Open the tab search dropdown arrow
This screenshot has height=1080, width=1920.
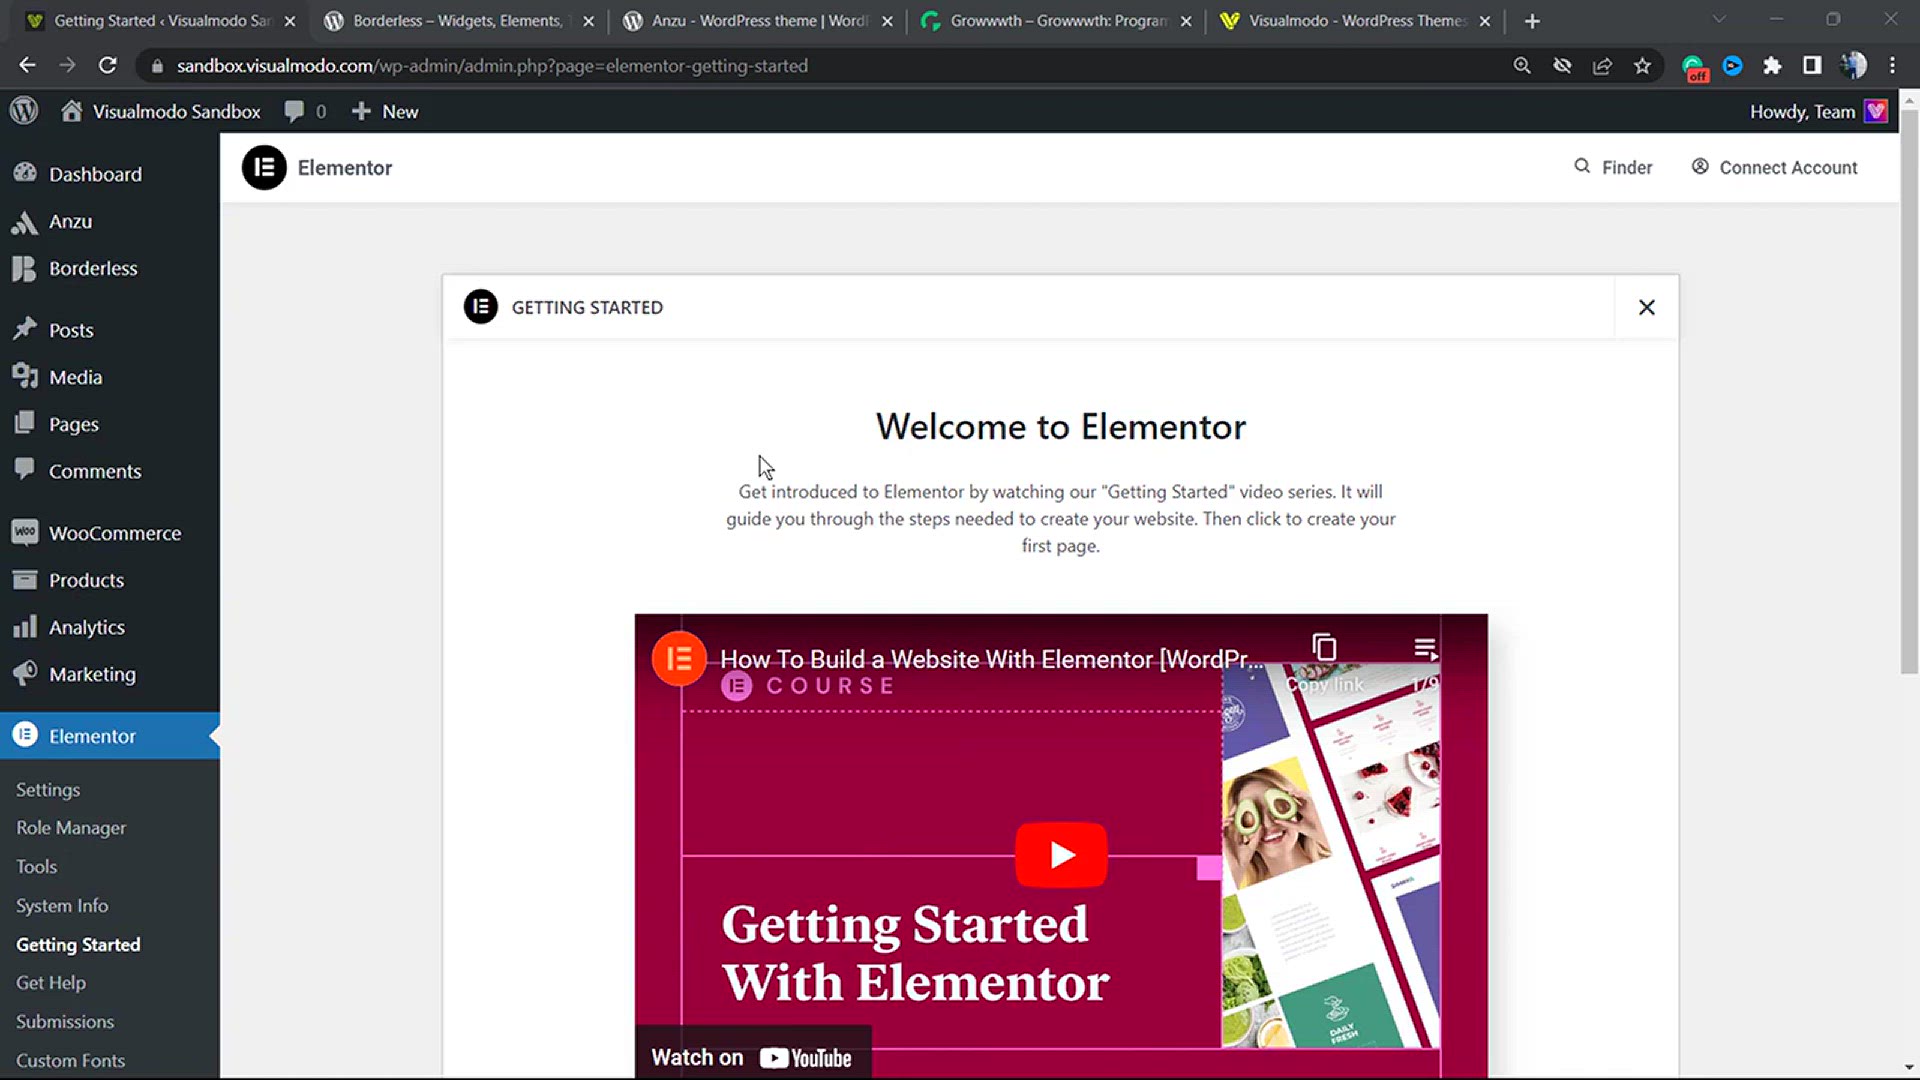(x=1719, y=20)
